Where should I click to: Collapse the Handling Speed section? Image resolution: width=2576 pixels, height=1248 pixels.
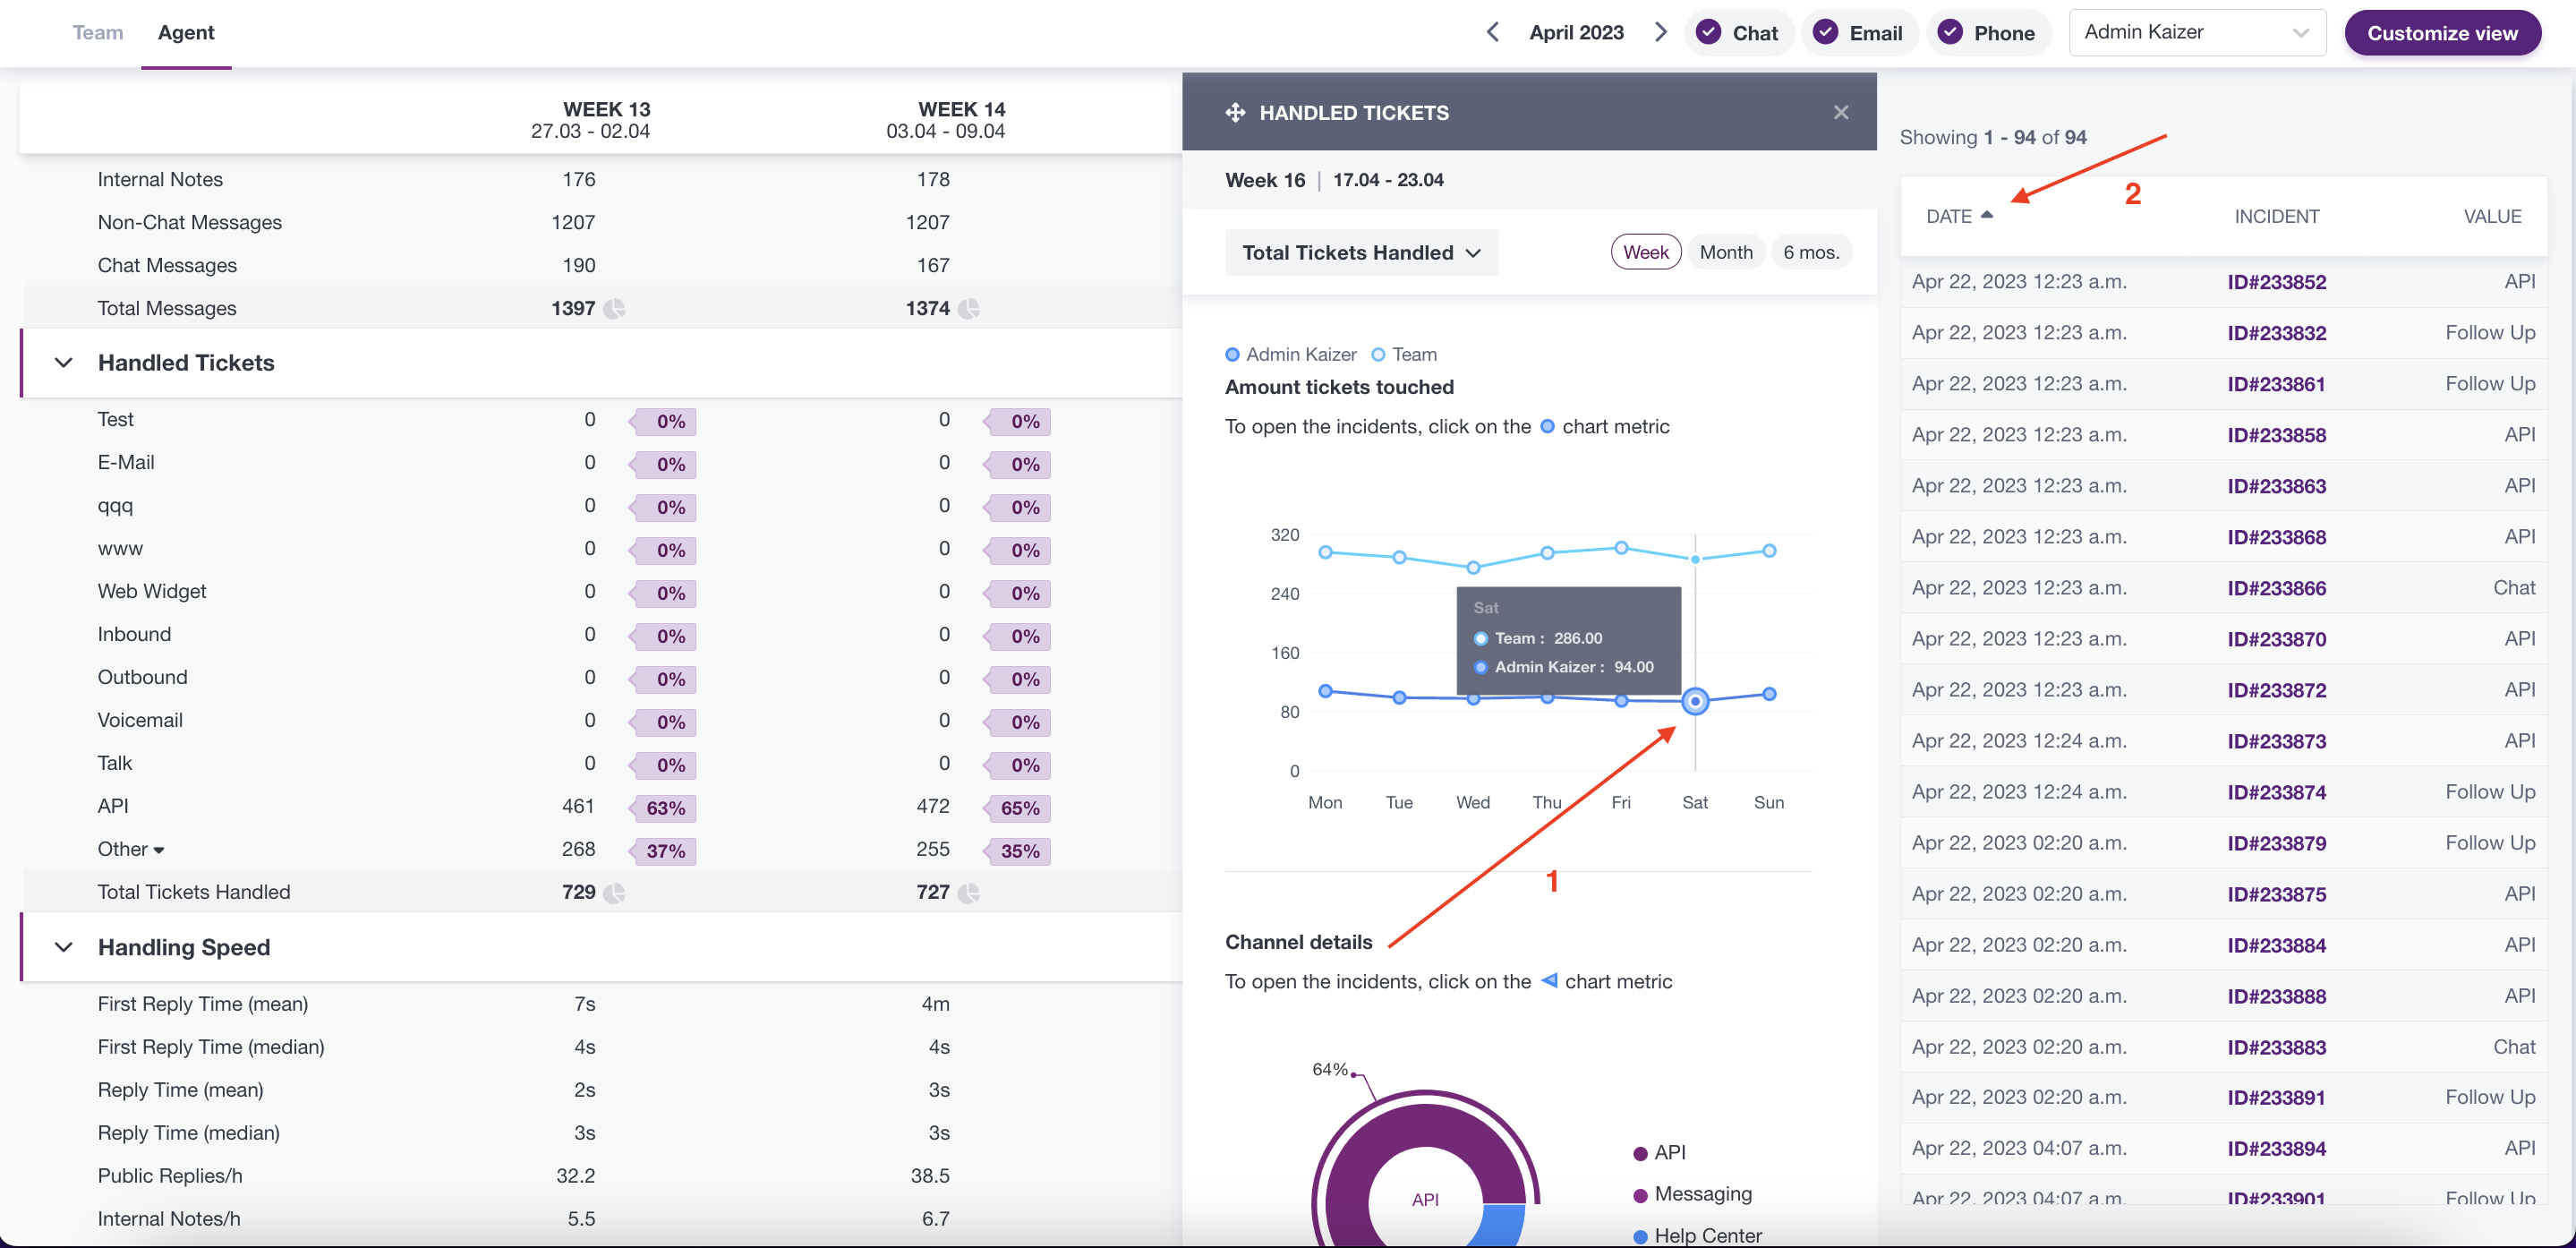point(64,947)
